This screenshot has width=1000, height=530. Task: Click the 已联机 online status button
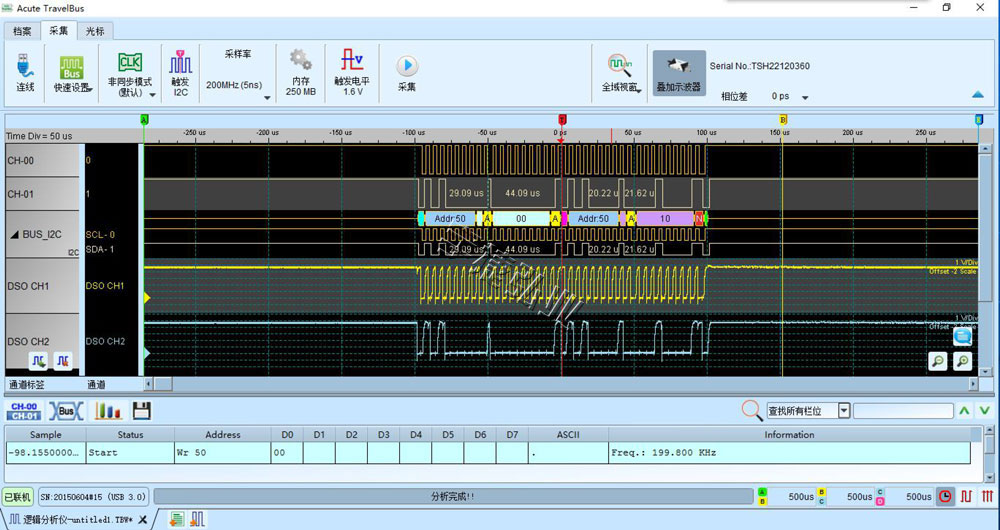[17, 496]
